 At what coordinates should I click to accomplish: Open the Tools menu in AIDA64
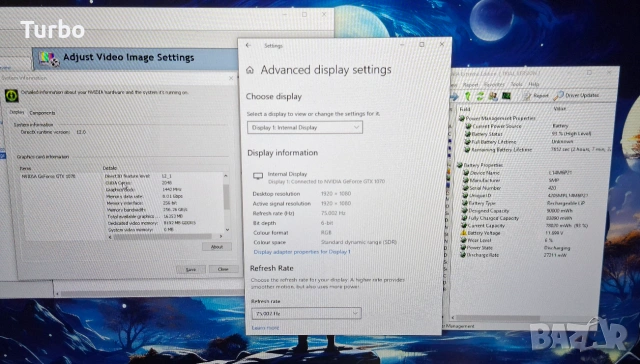click(x=516, y=84)
